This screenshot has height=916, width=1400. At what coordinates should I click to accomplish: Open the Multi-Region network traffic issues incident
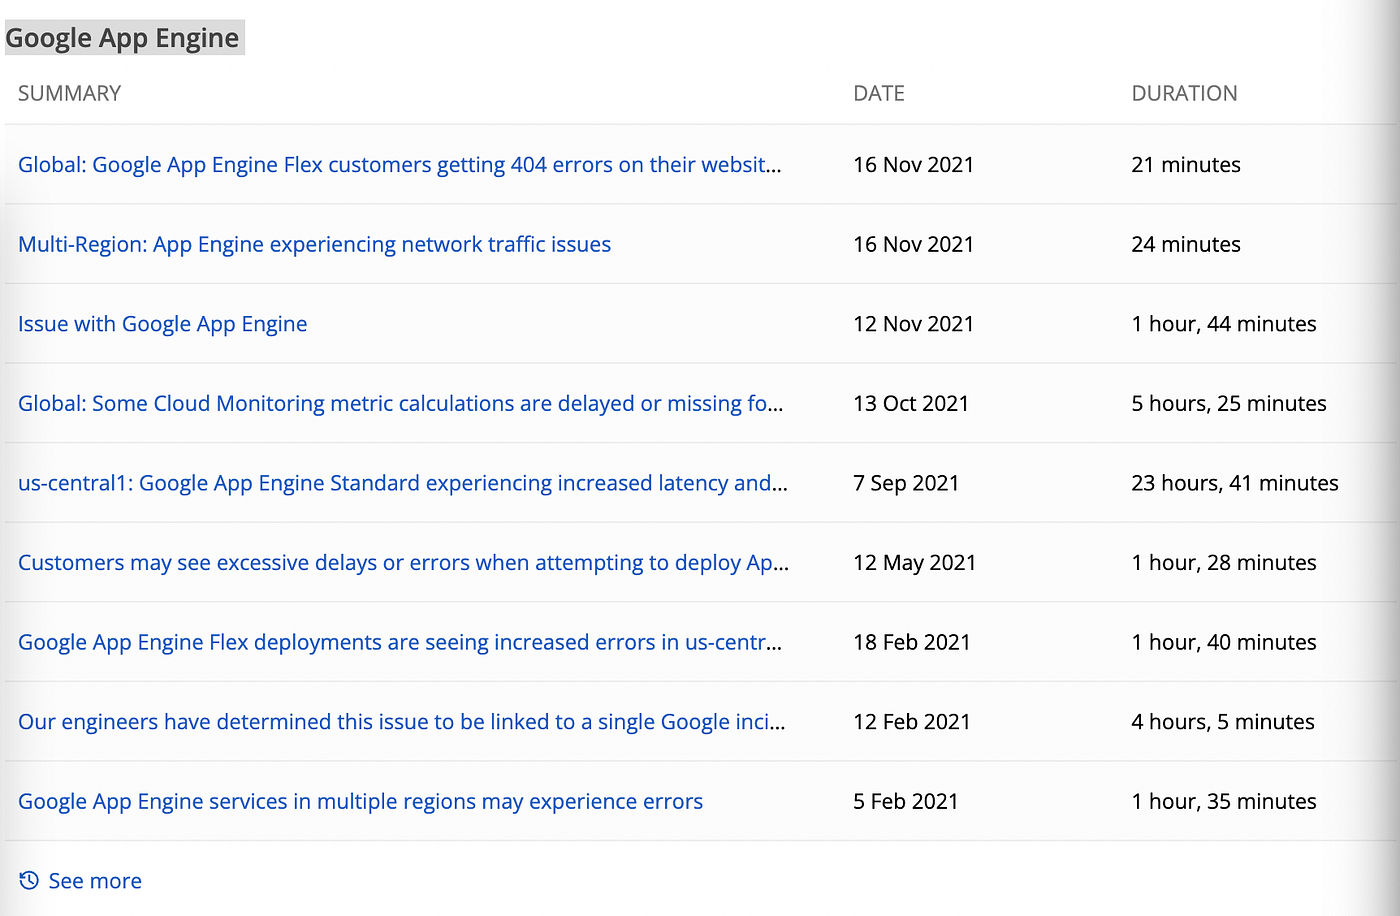pyautogui.click(x=314, y=244)
